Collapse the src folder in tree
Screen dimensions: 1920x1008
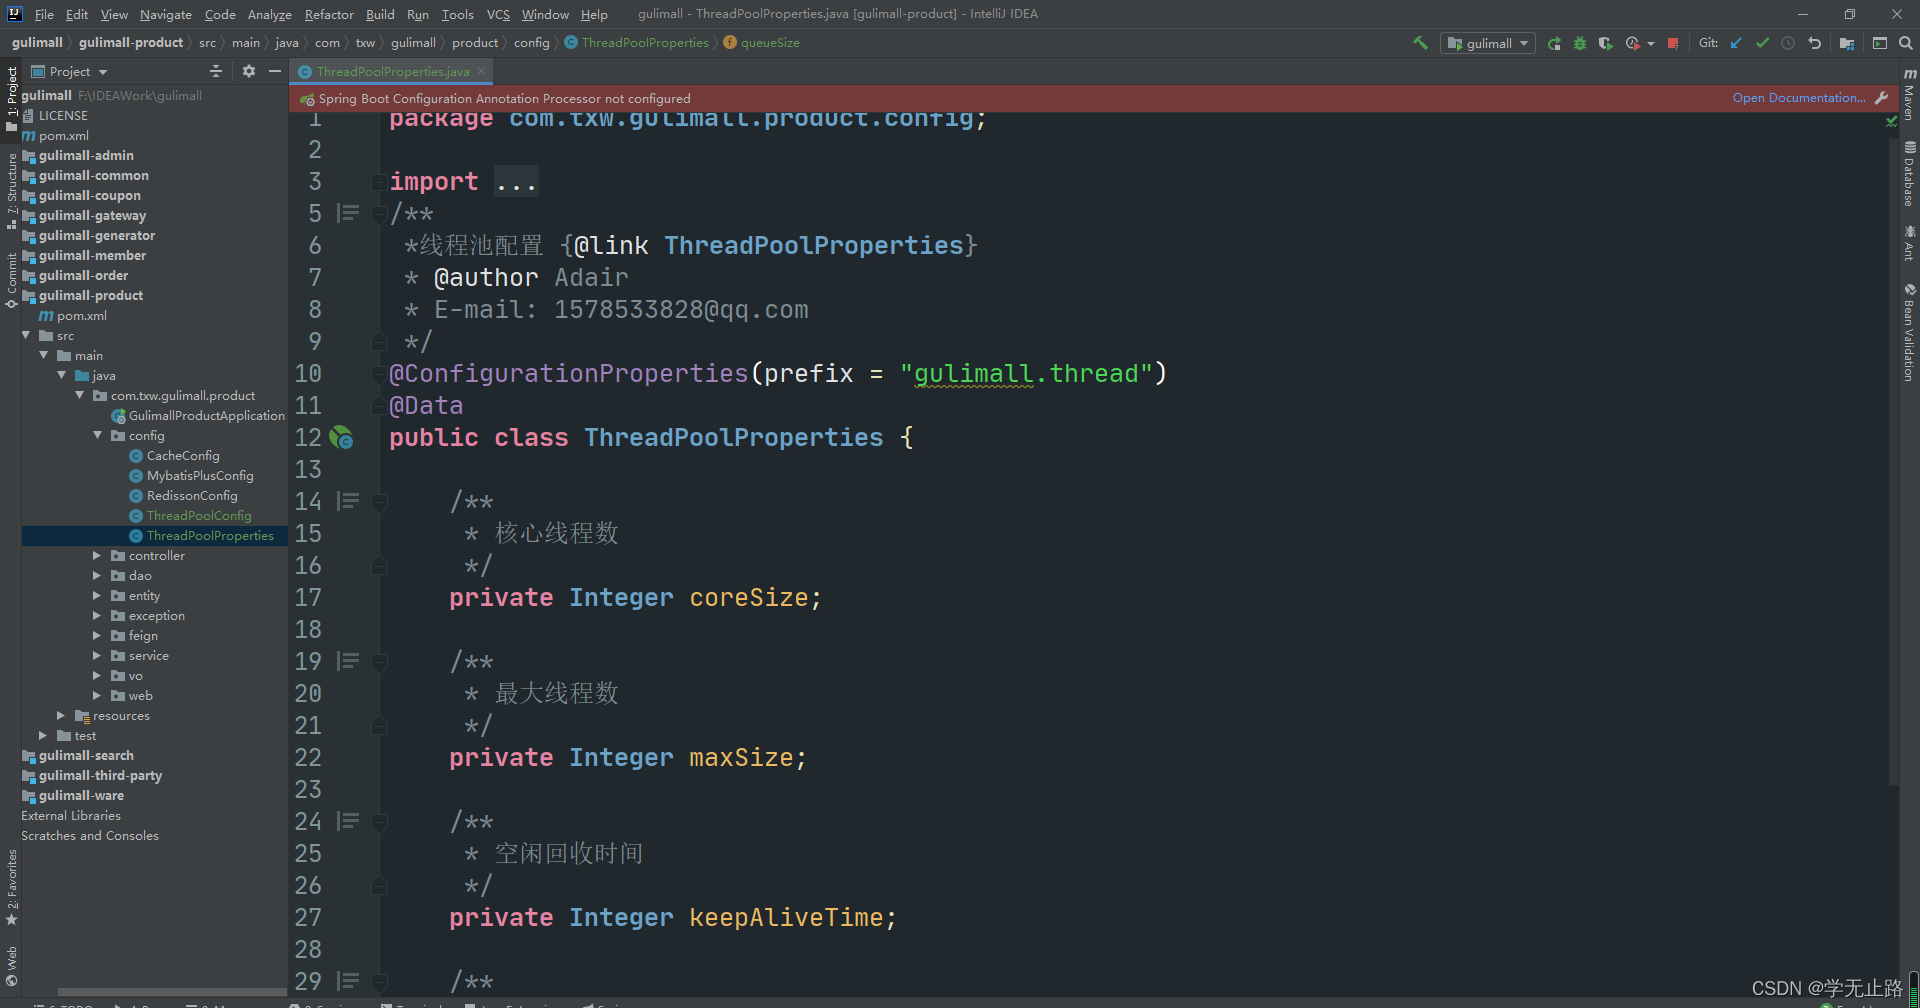(x=27, y=335)
